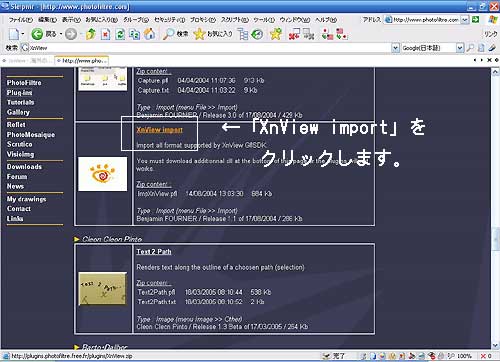Open the Text 2 Path plugin link
The height and width of the screenshot is (362, 500).
click(x=154, y=252)
